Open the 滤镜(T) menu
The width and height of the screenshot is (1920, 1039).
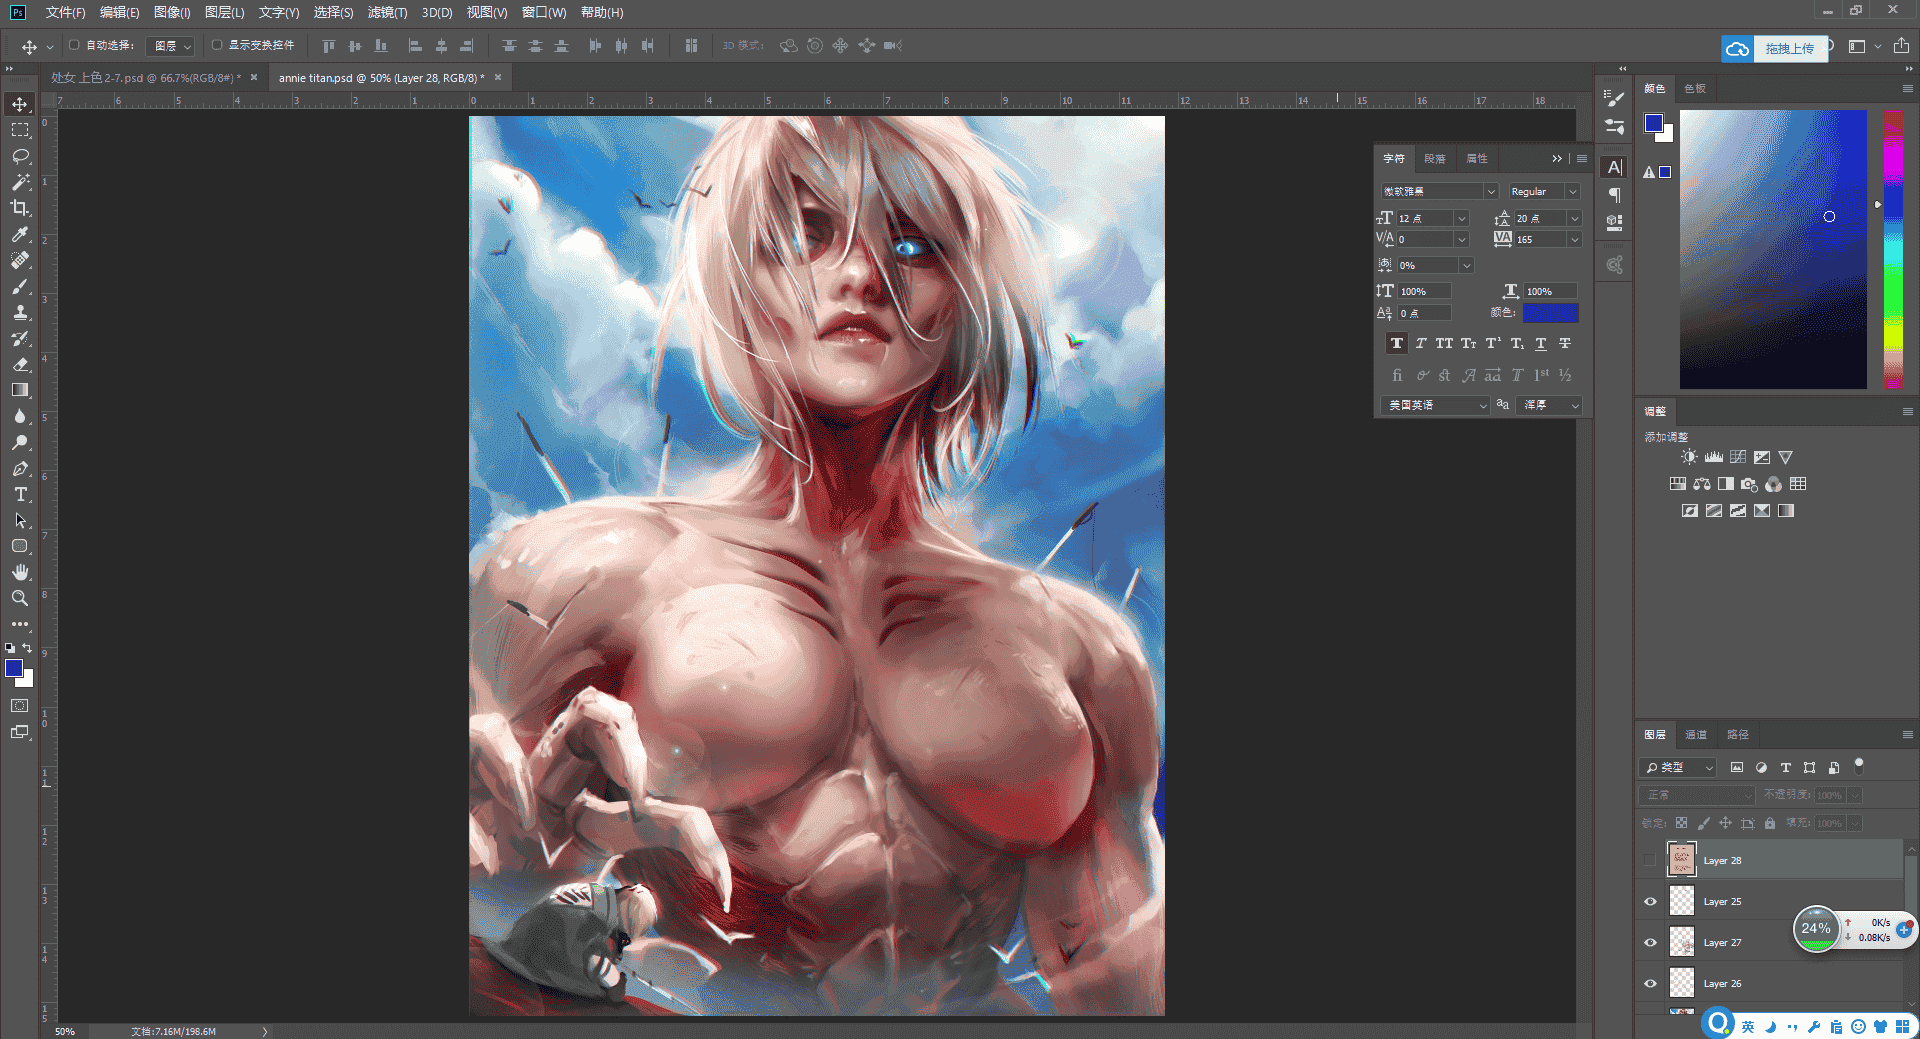point(387,12)
